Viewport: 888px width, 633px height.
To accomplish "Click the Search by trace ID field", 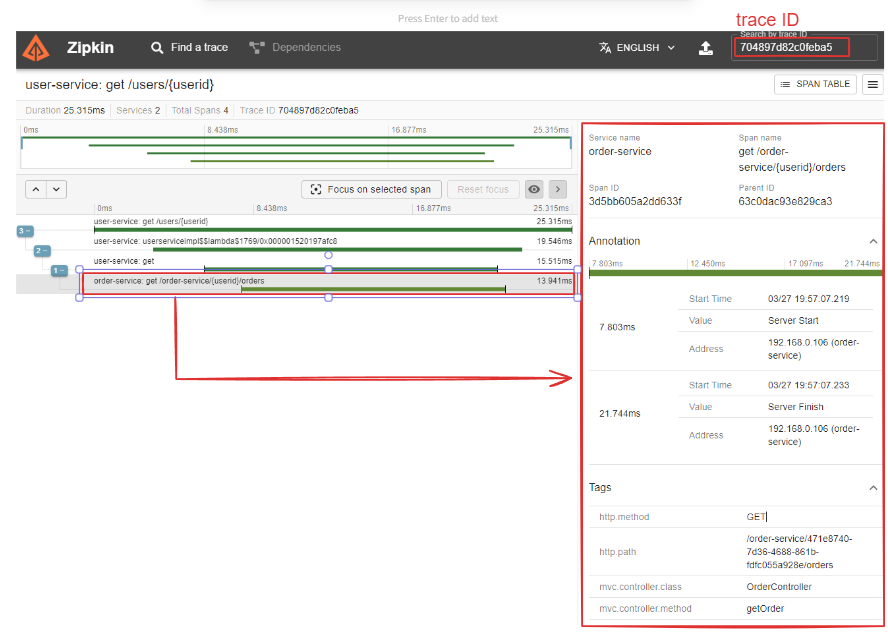I will point(804,48).
